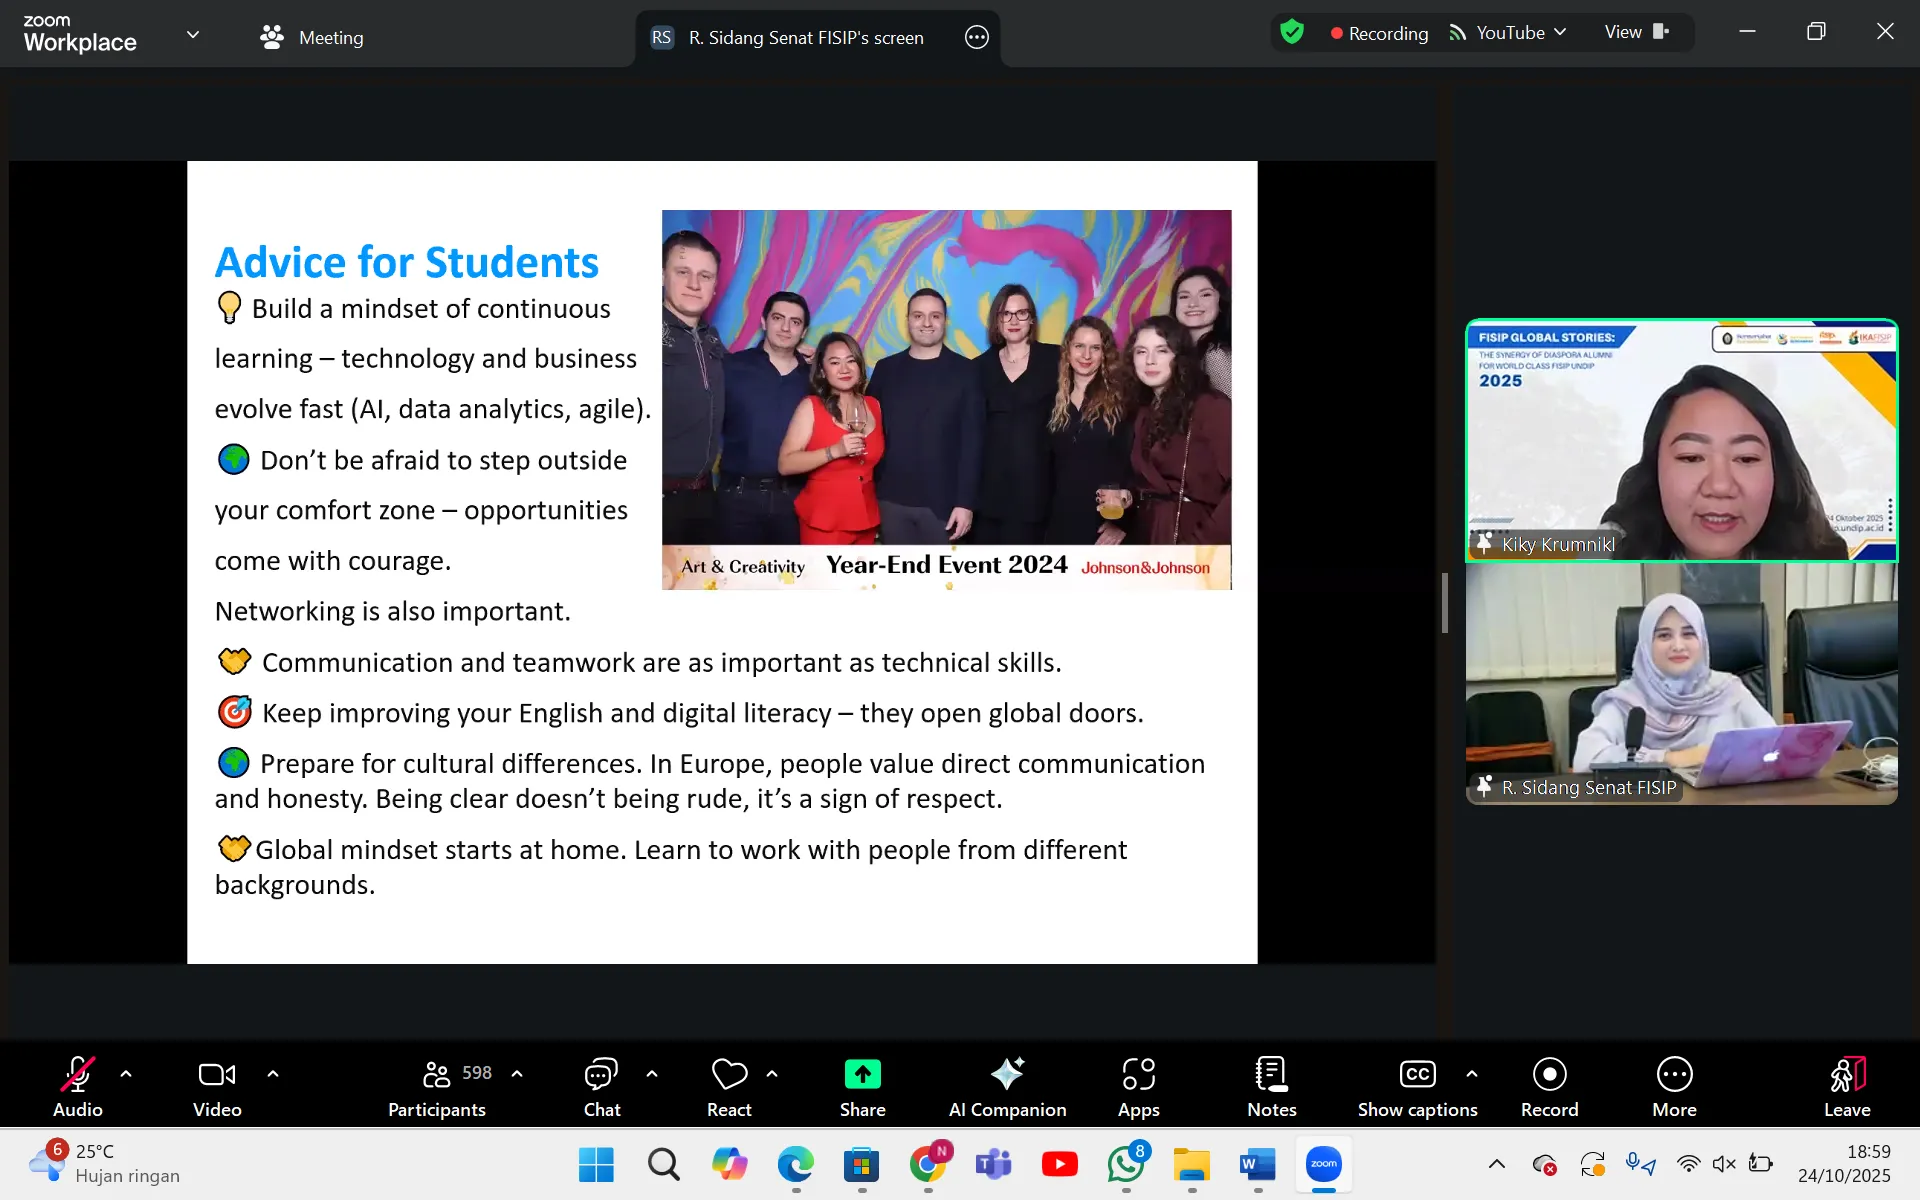Toggle Show captions

point(1417,1086)
